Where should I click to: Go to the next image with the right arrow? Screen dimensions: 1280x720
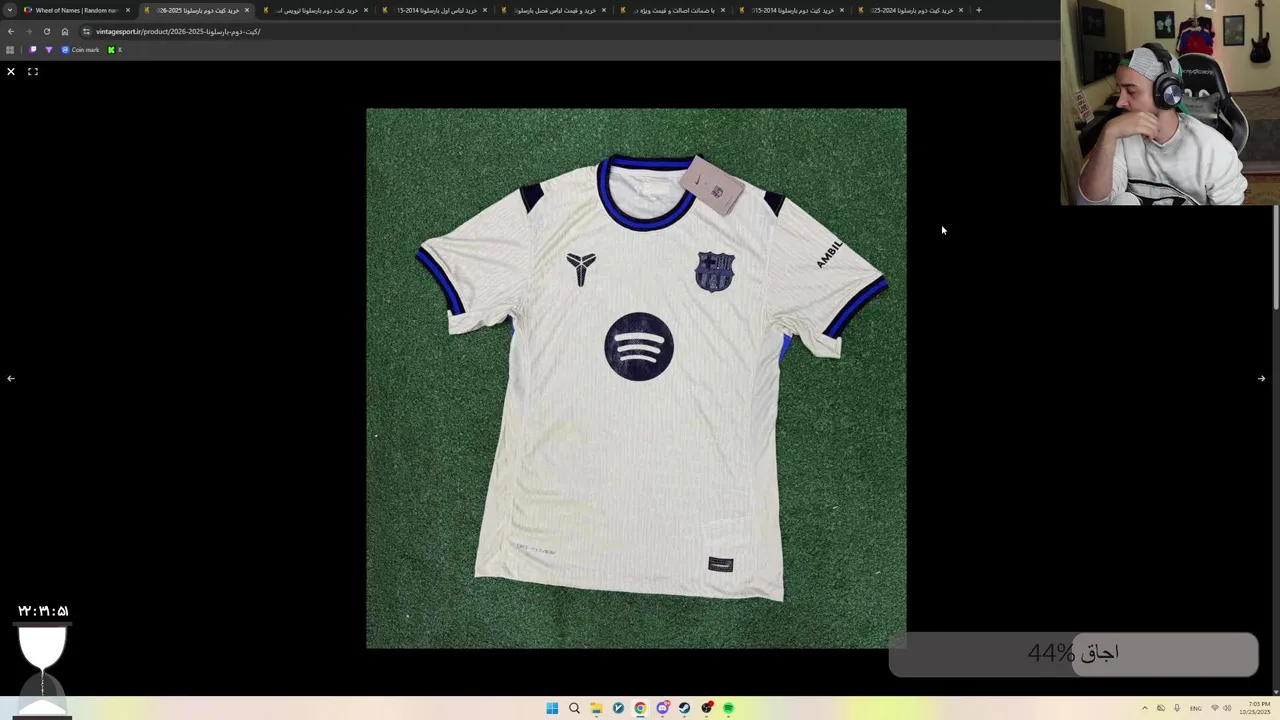[x=1261, y=379]
